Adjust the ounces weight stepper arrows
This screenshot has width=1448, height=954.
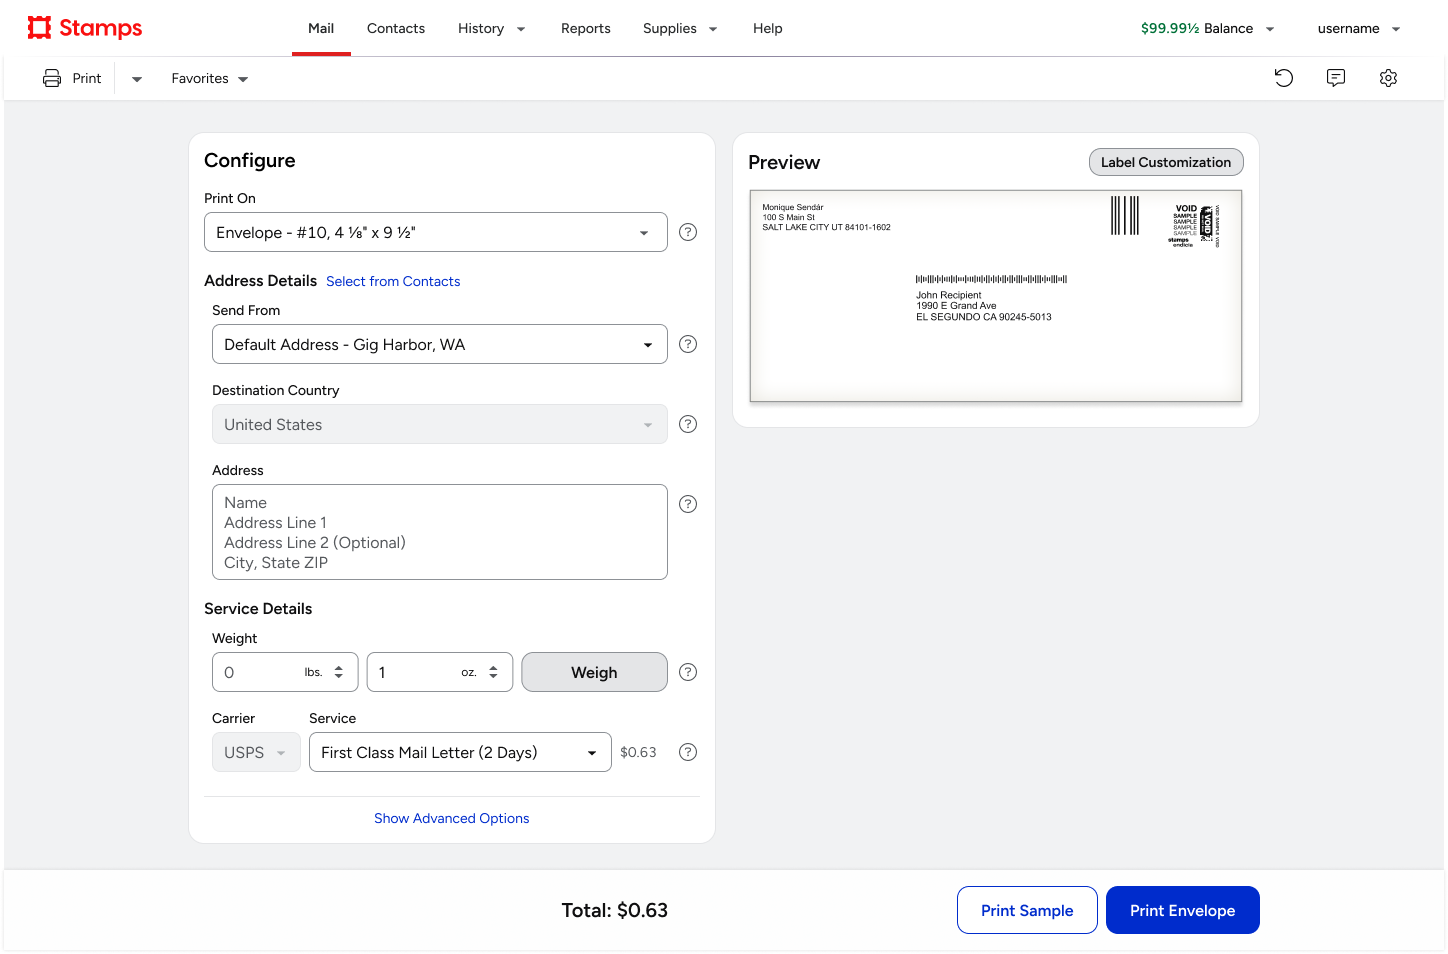tap(493, 672)
